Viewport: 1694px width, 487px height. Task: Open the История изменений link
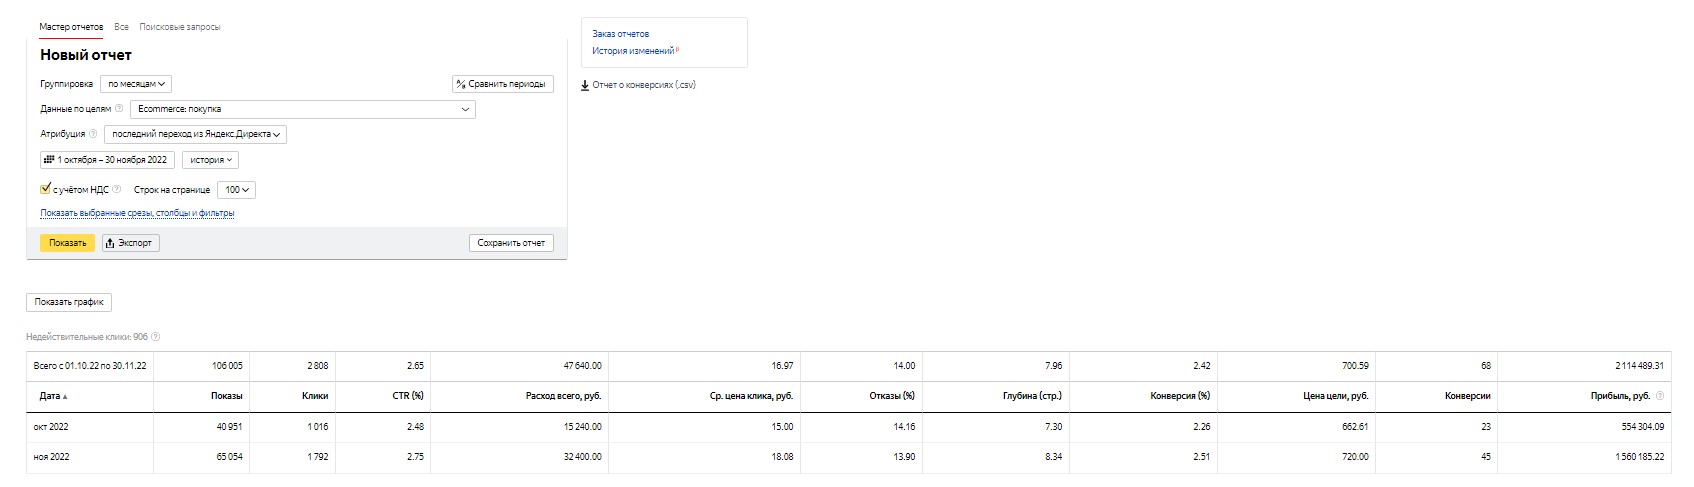tap(632, 51)
